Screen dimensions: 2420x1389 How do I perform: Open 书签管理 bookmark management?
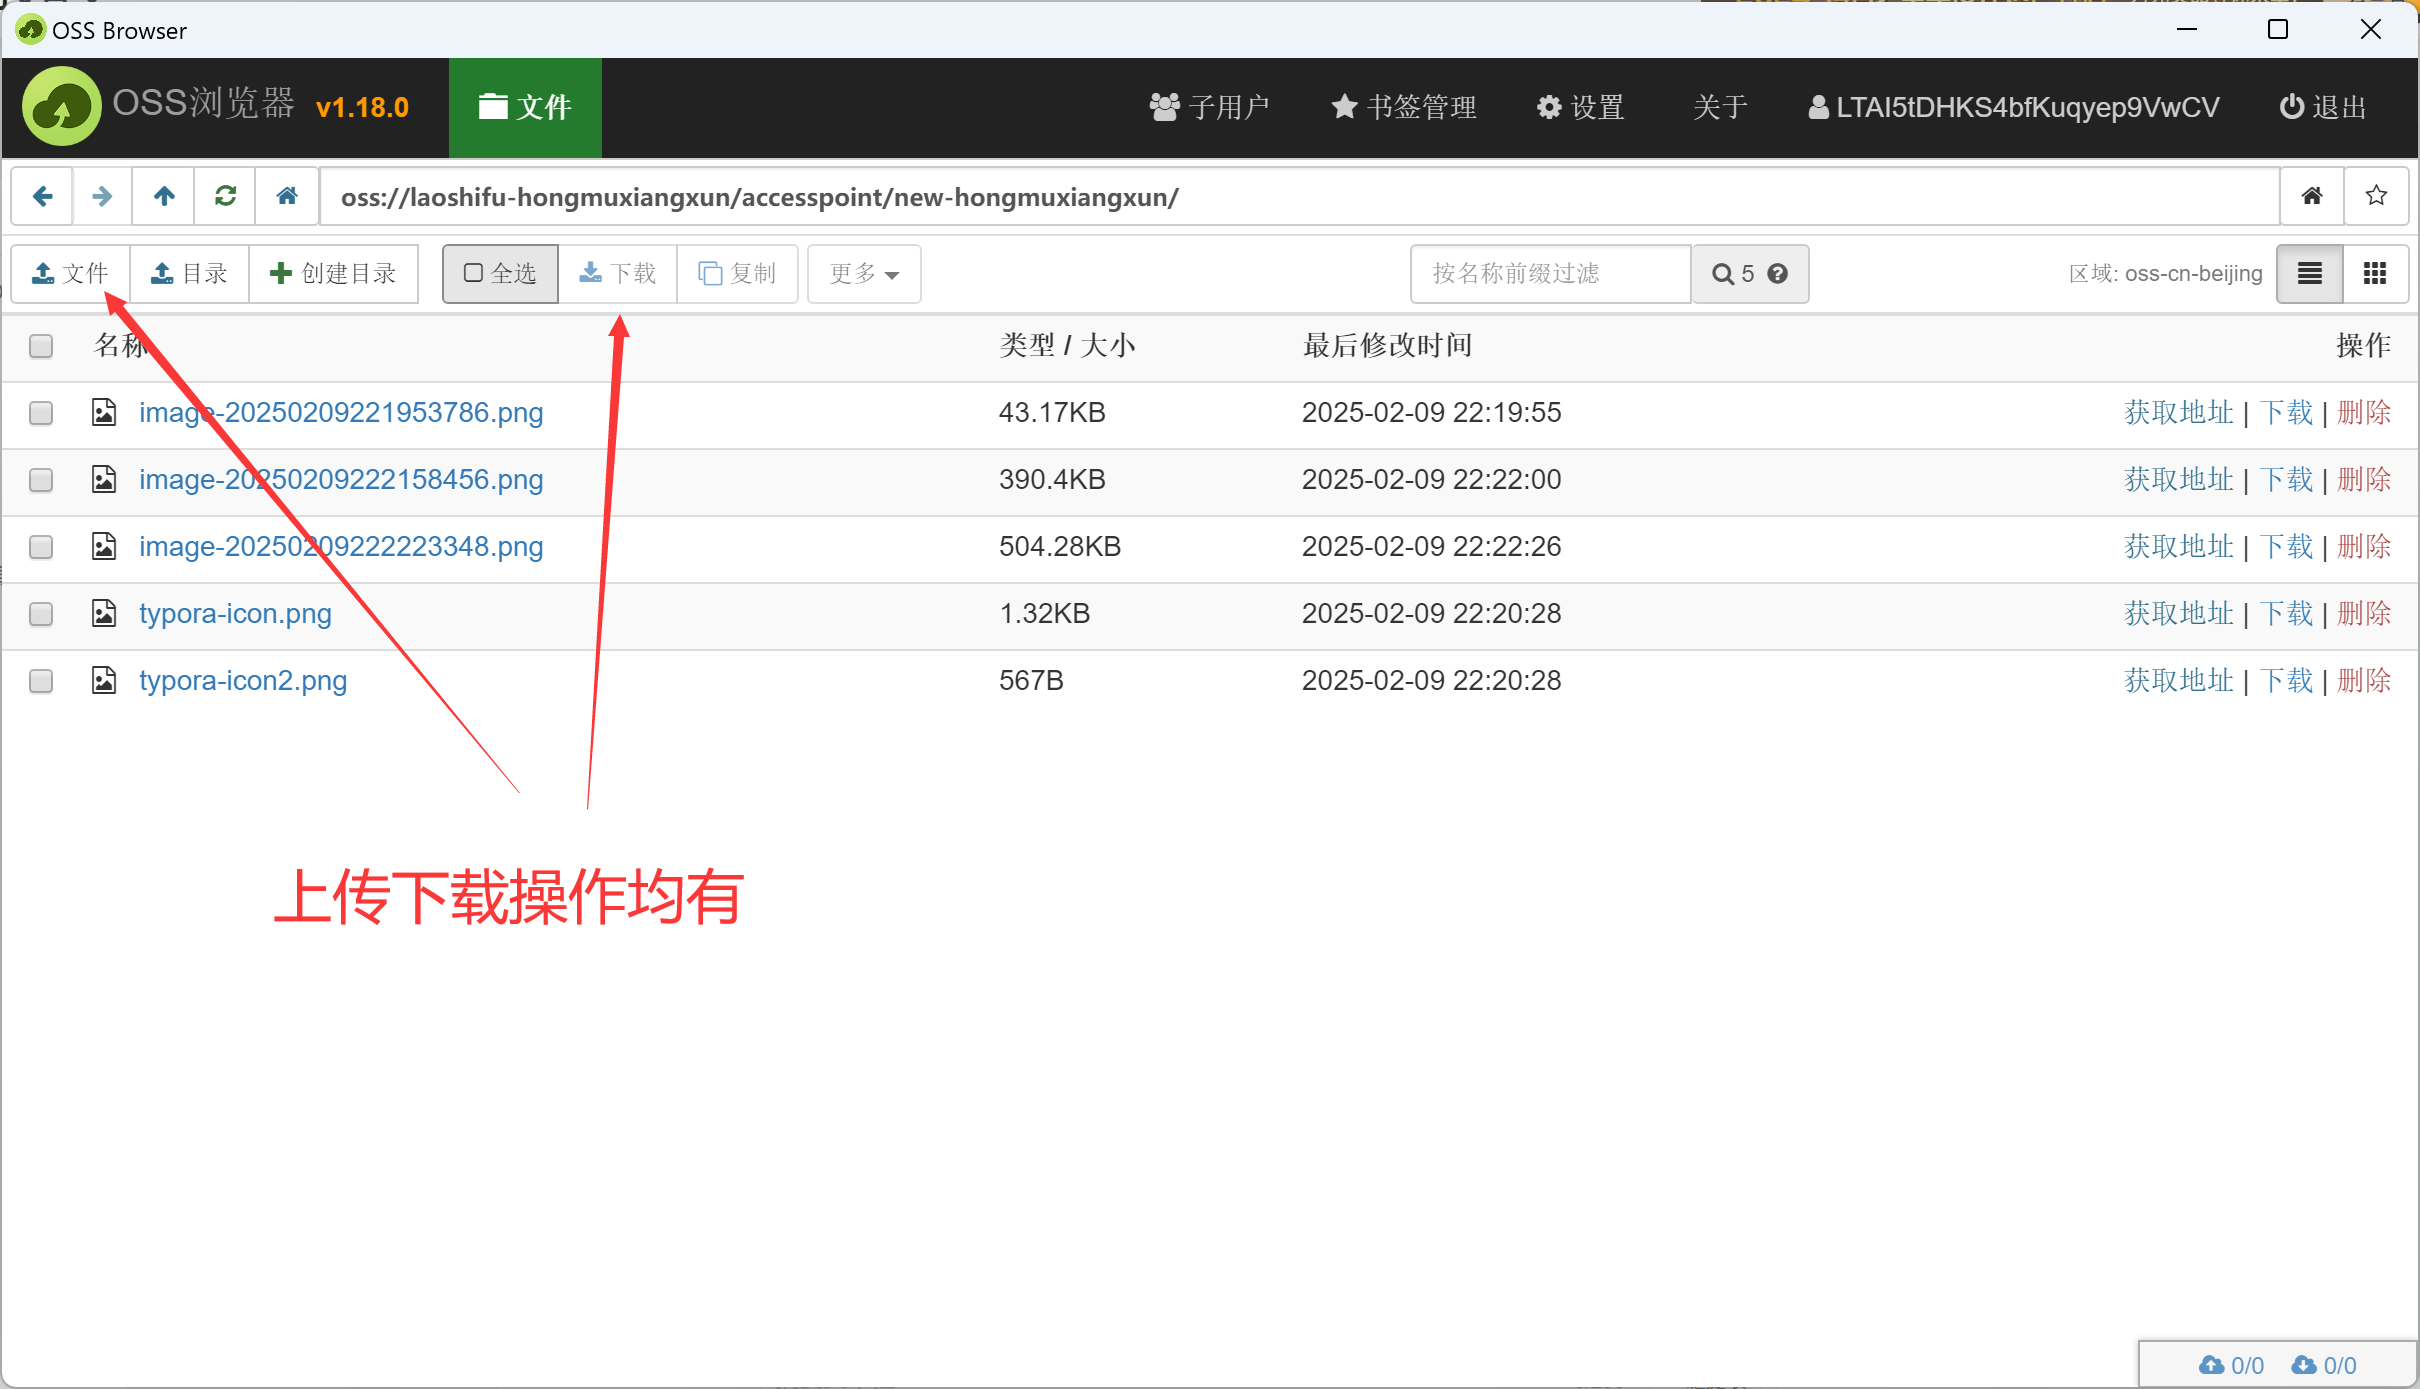(1404, 107)
